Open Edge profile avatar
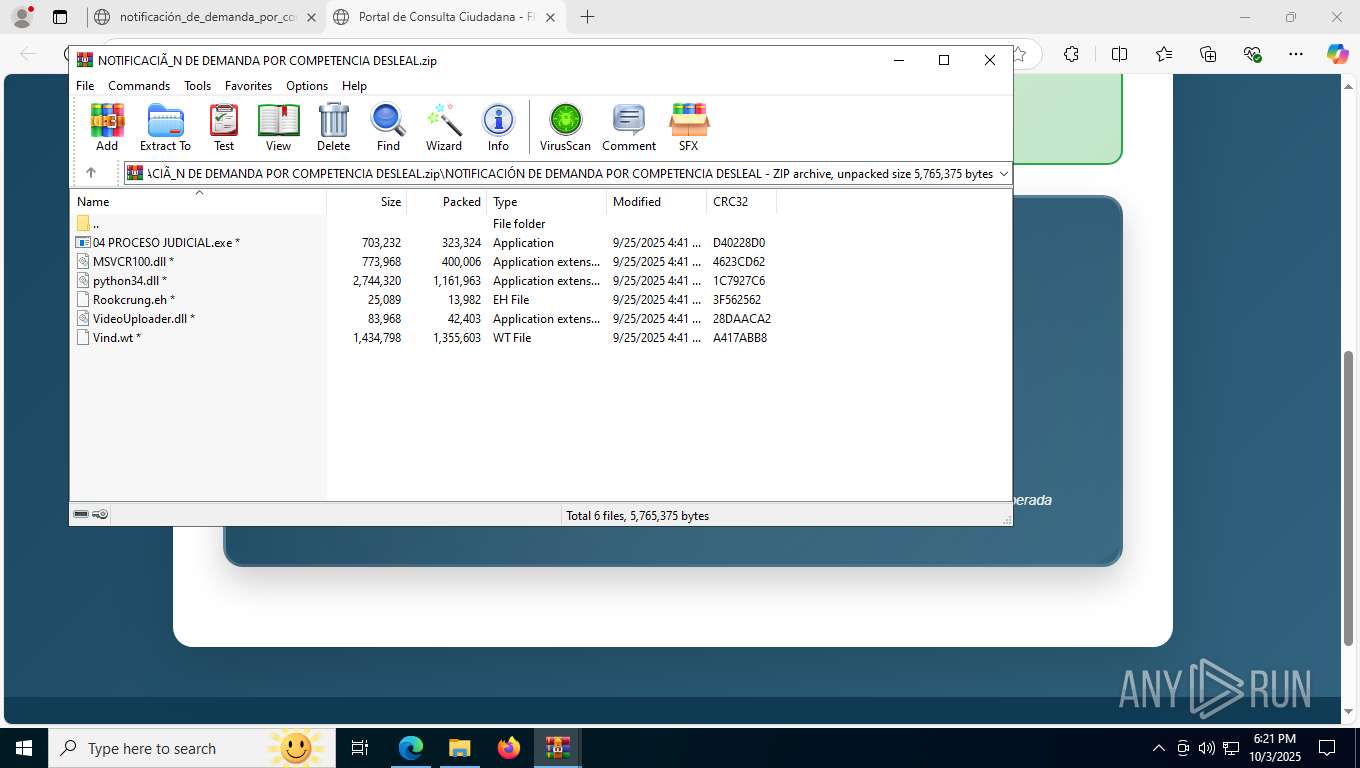 point(22,17)
